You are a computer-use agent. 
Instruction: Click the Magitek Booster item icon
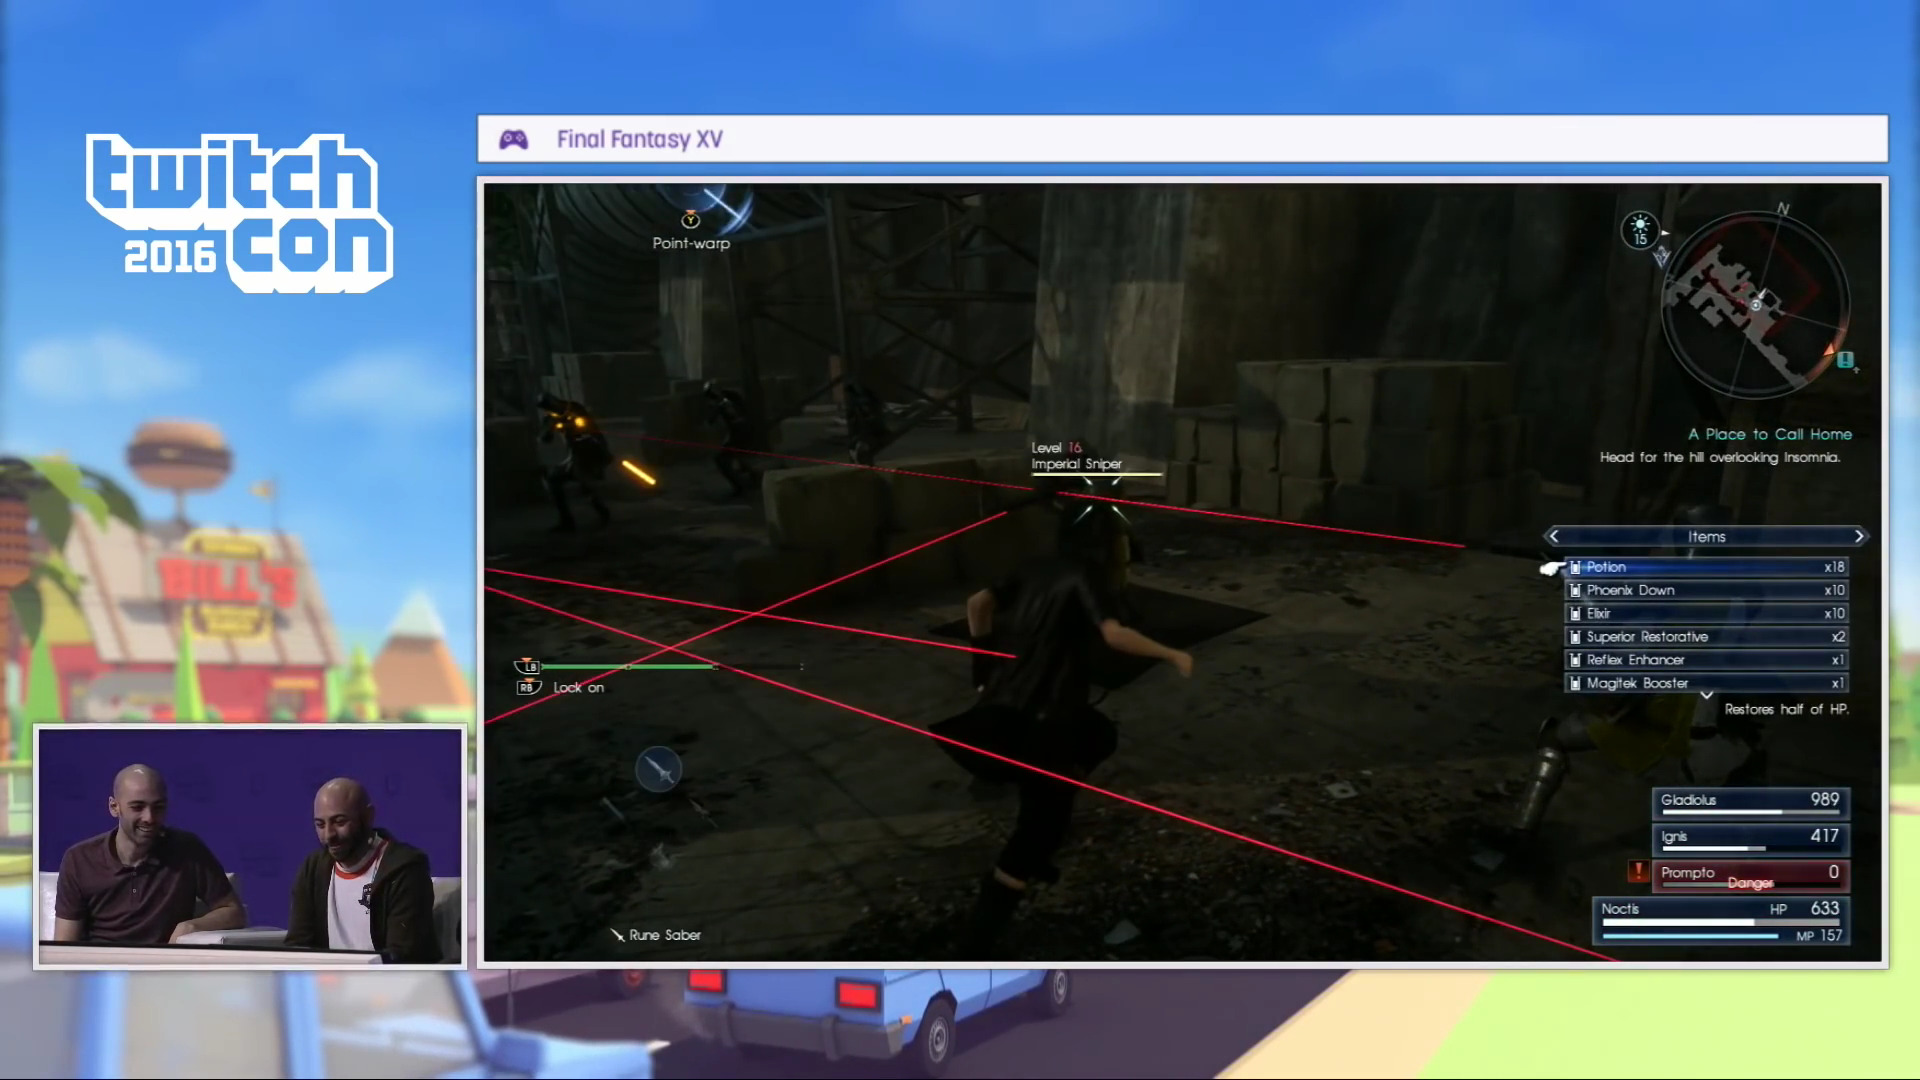coord(1575,683)
